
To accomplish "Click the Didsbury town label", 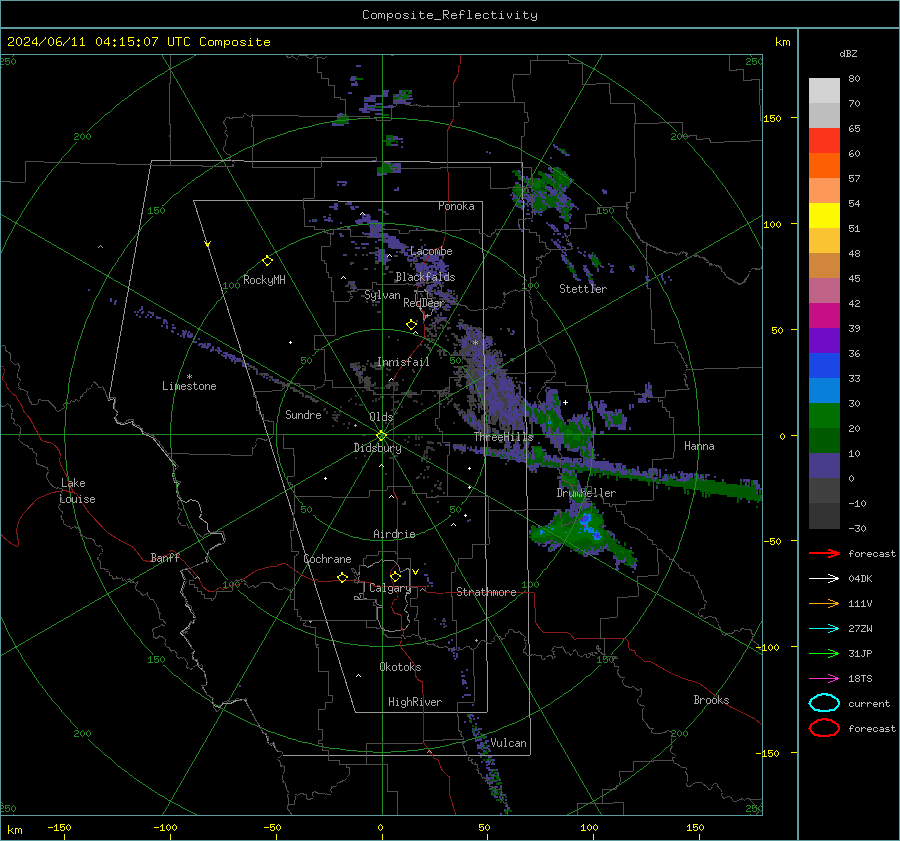I will pos(377,448).
